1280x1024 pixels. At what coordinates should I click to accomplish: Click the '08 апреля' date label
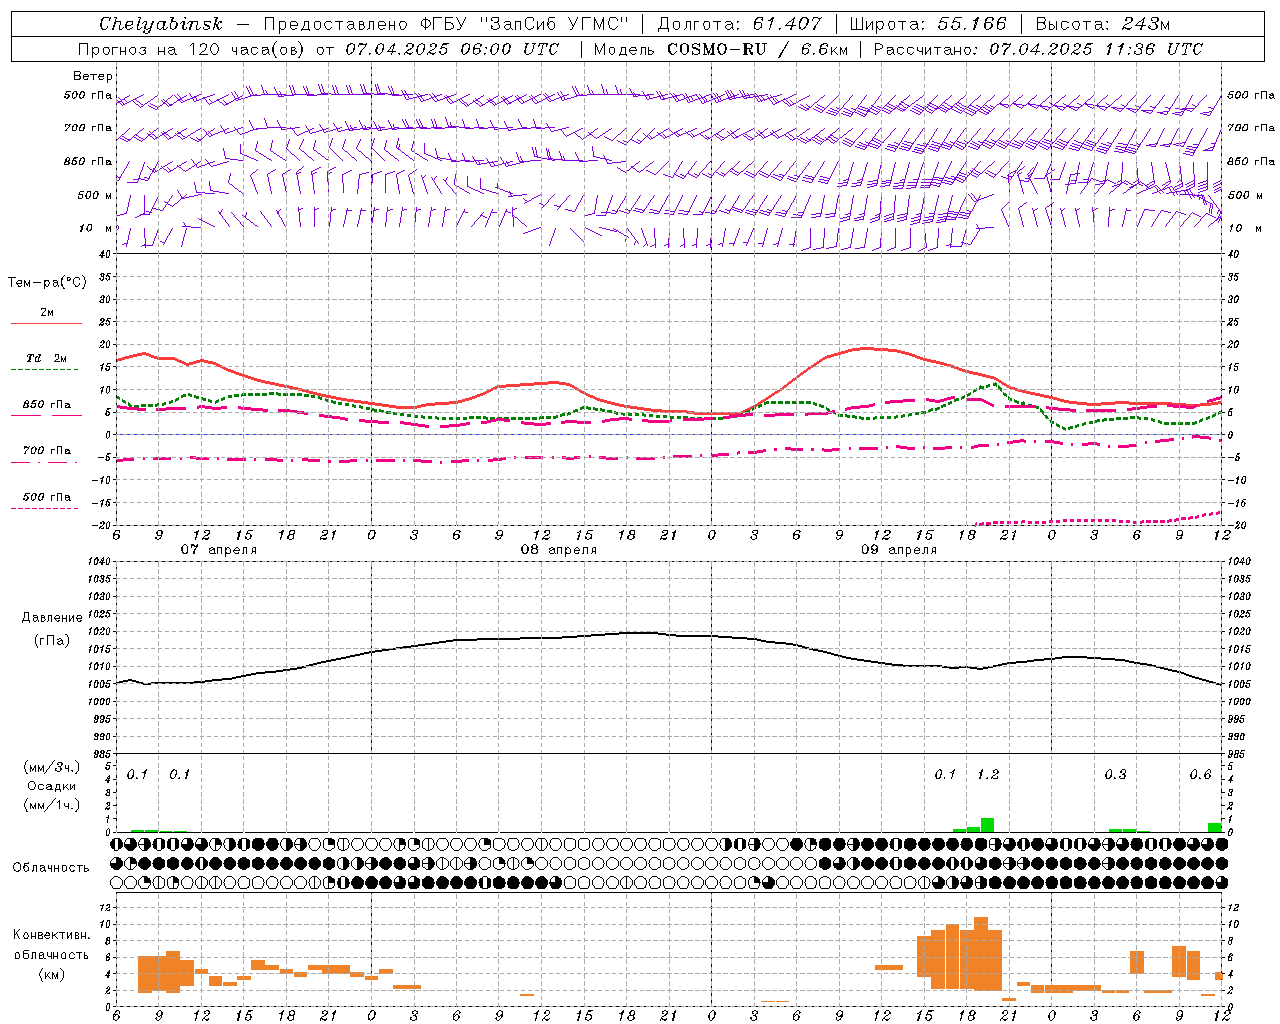pyautogui.click(x=558, y=550)
